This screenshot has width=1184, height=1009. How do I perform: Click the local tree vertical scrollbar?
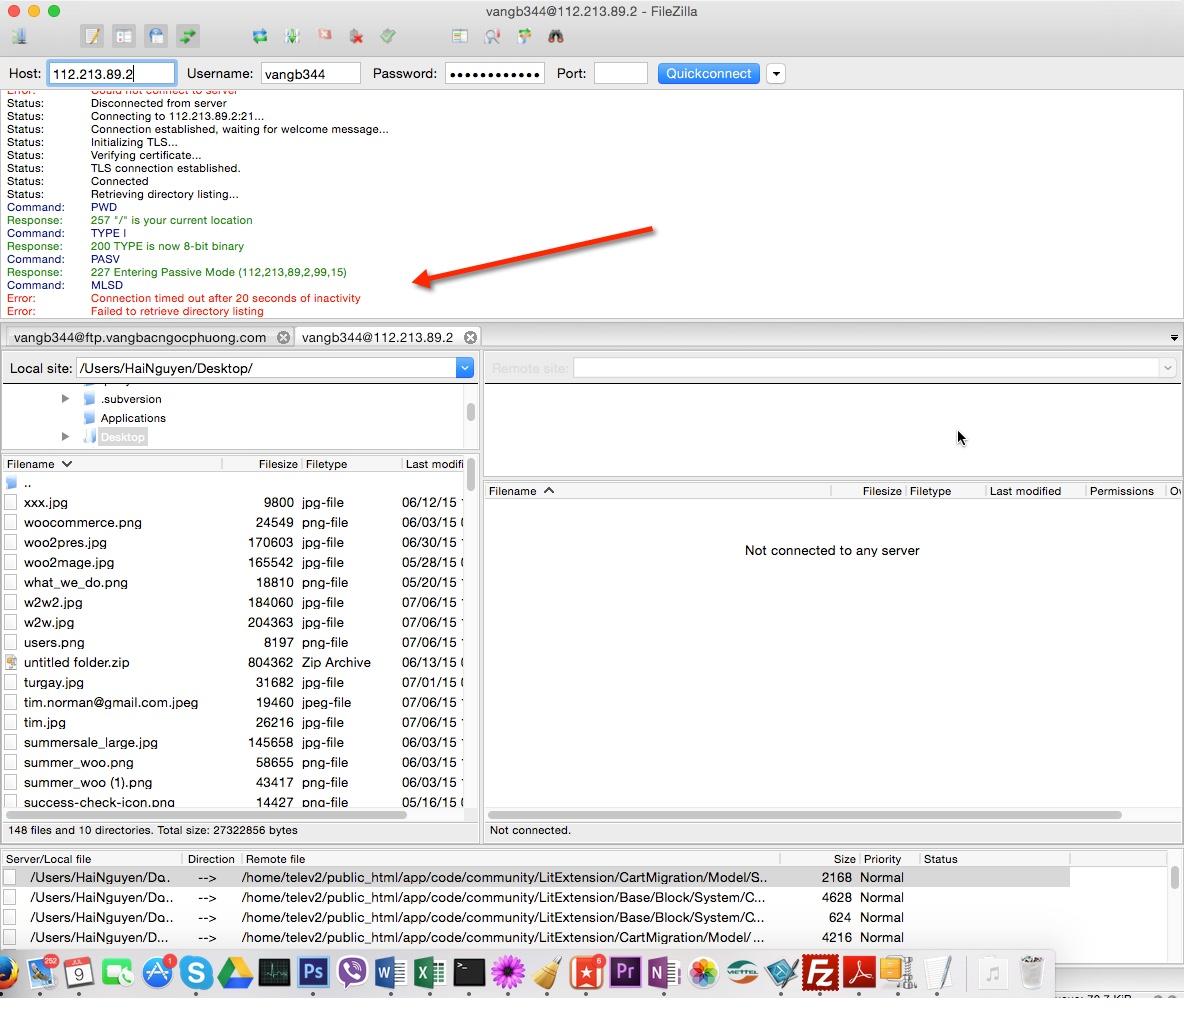[x=471, y=412]
